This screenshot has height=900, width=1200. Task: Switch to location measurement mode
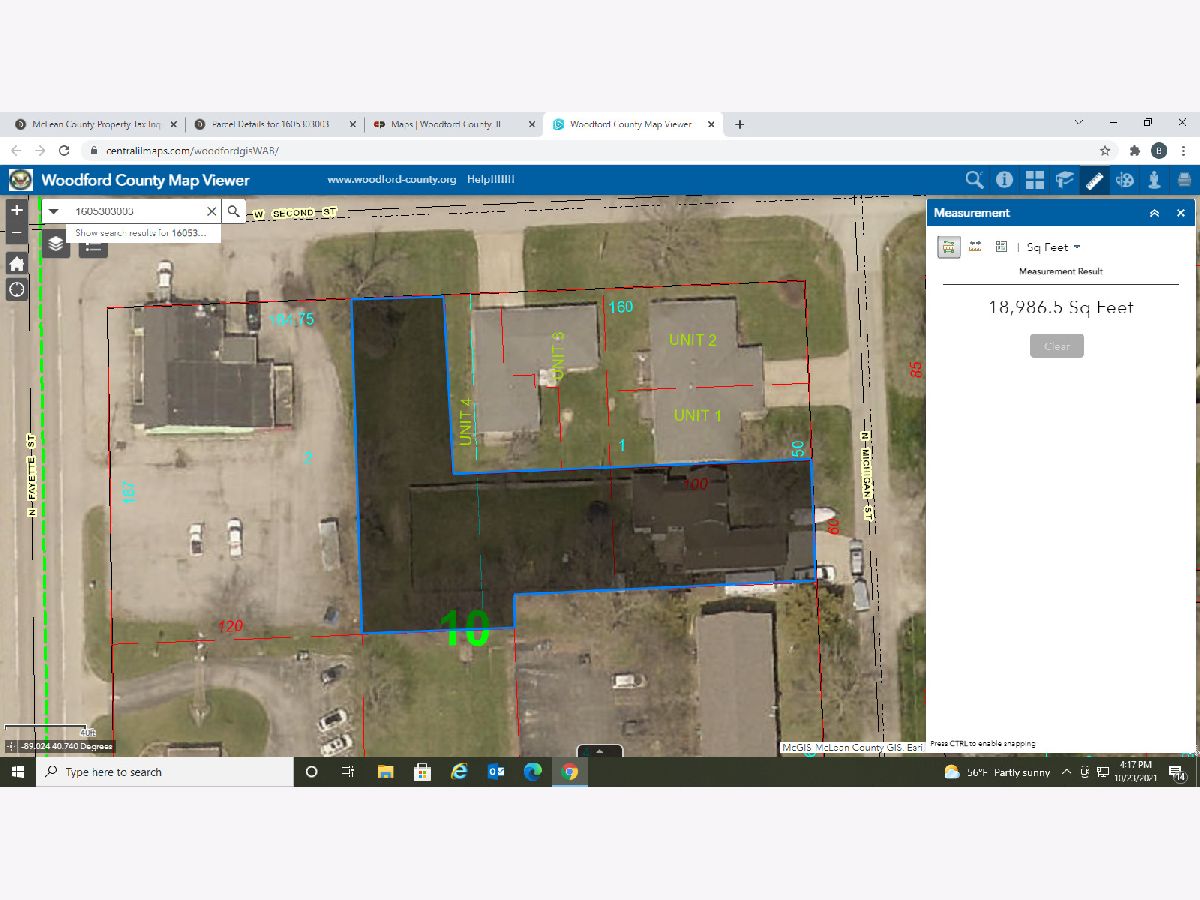click(x=1001, y=247)
